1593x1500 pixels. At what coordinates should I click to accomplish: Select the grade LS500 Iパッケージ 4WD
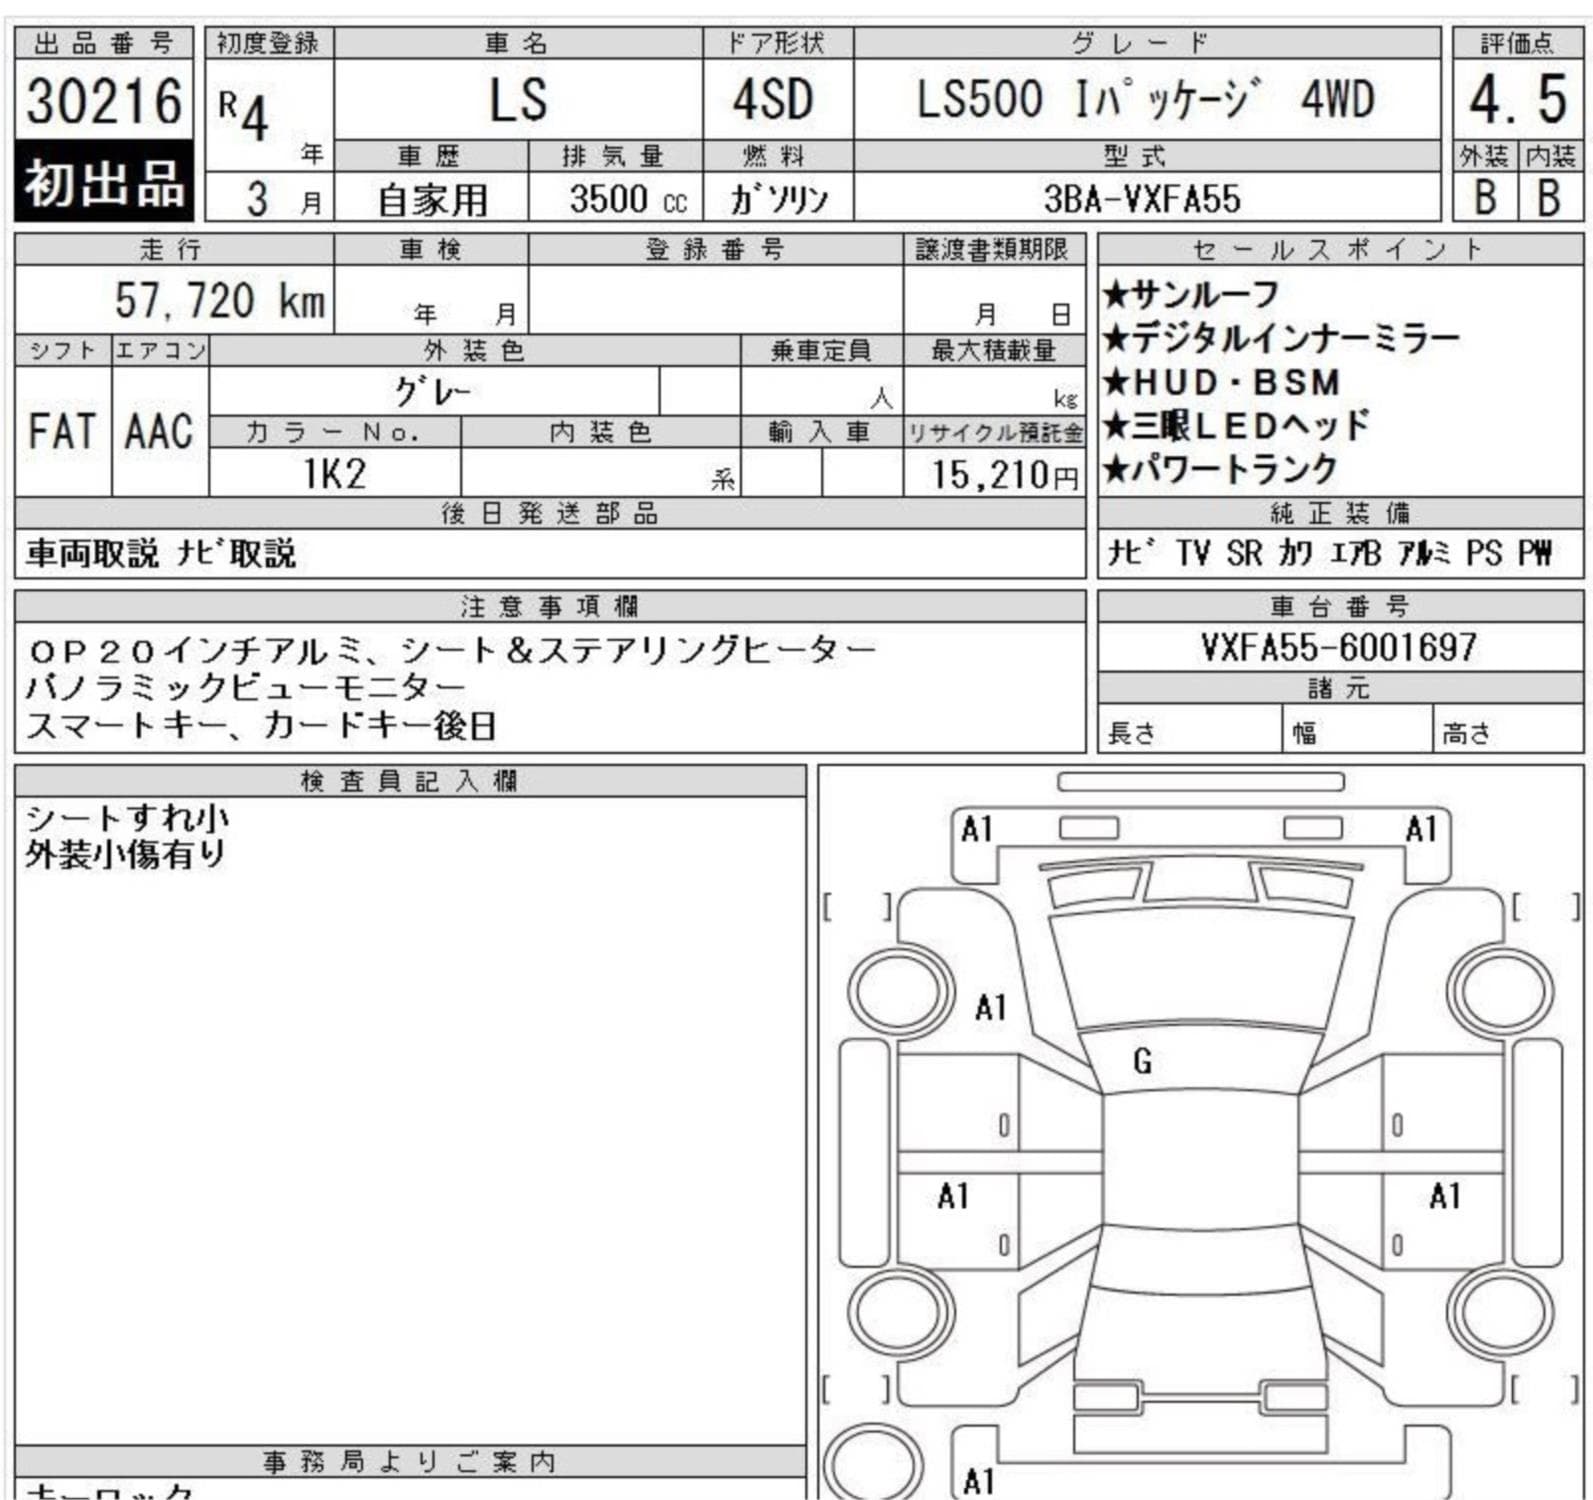1146,99
